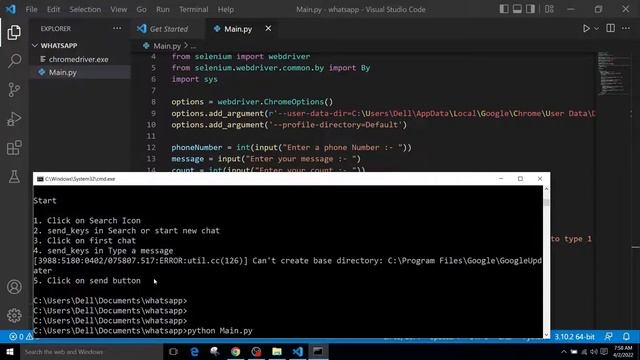Open Microsoft Edge from taskbar
640x360 pixels.
(x=194, y=351)
